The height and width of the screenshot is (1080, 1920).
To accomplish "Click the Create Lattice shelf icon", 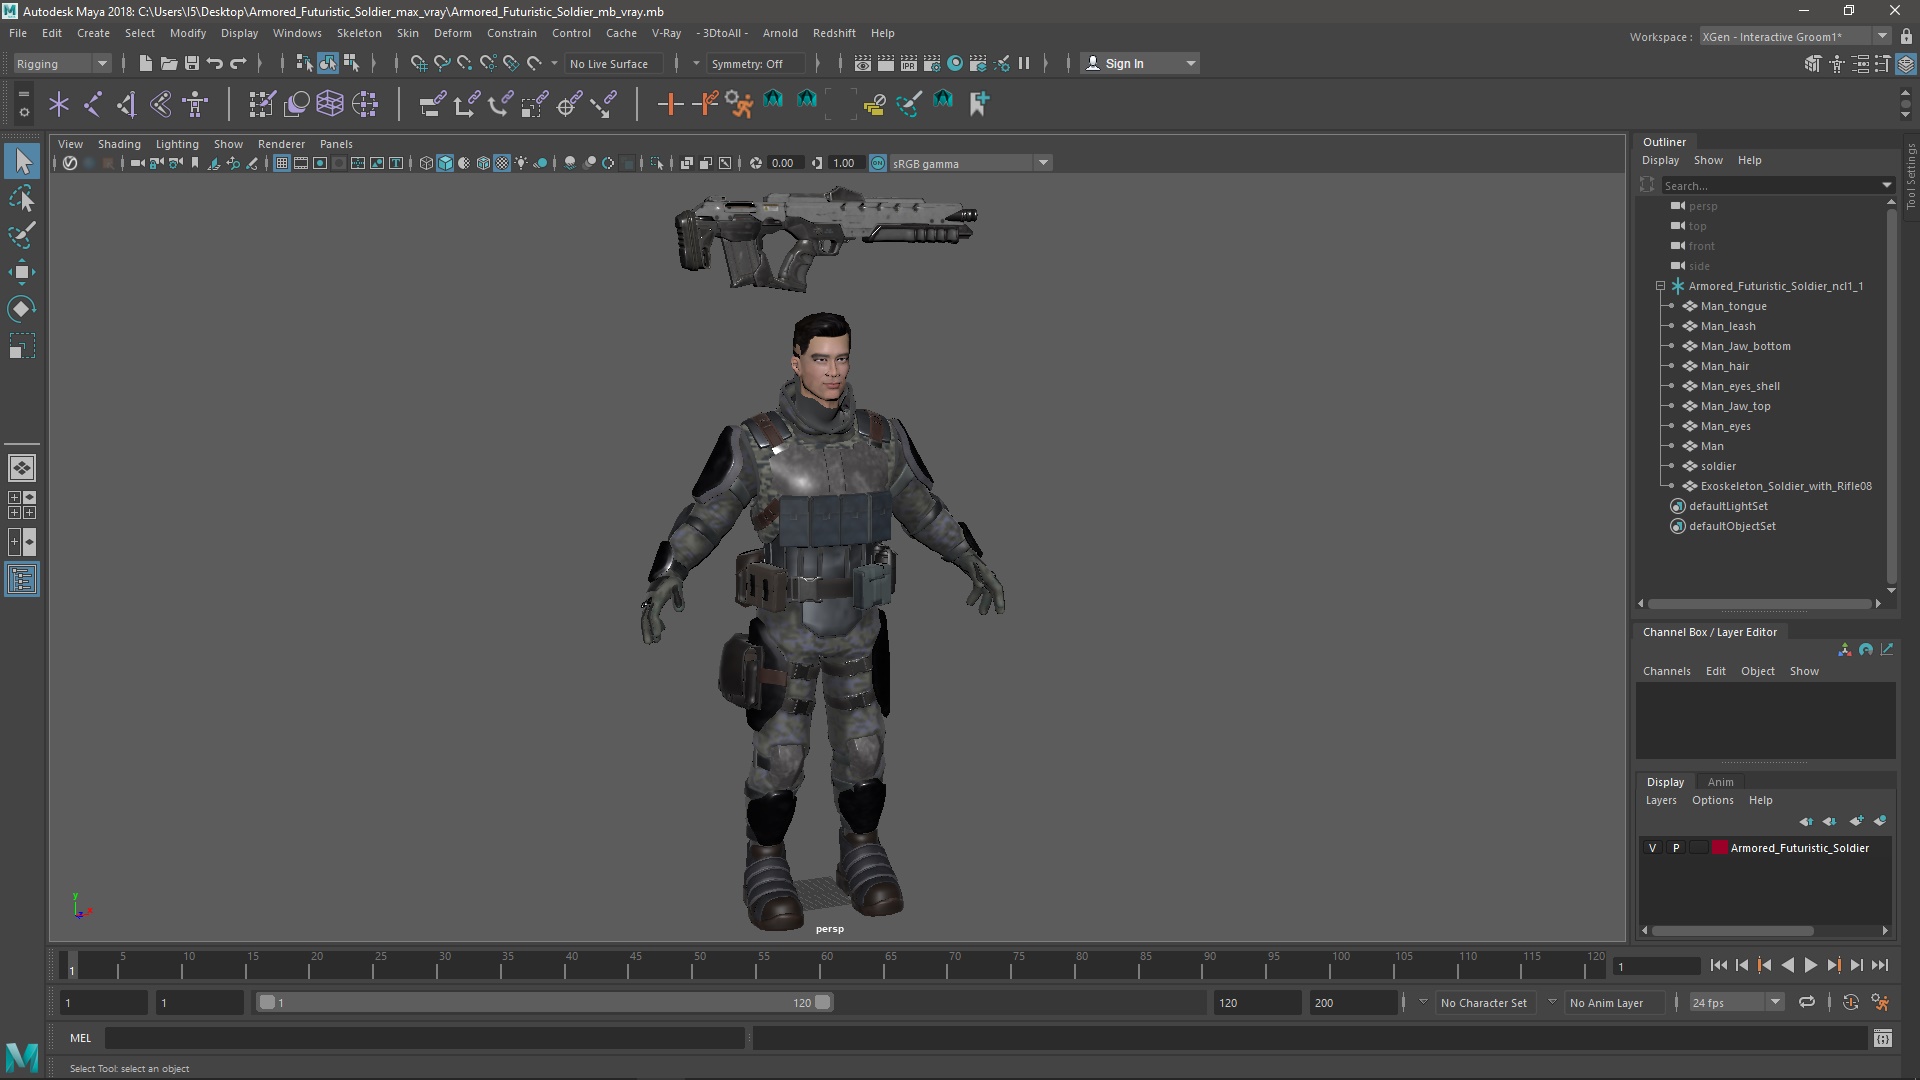I will click(330, 104).
